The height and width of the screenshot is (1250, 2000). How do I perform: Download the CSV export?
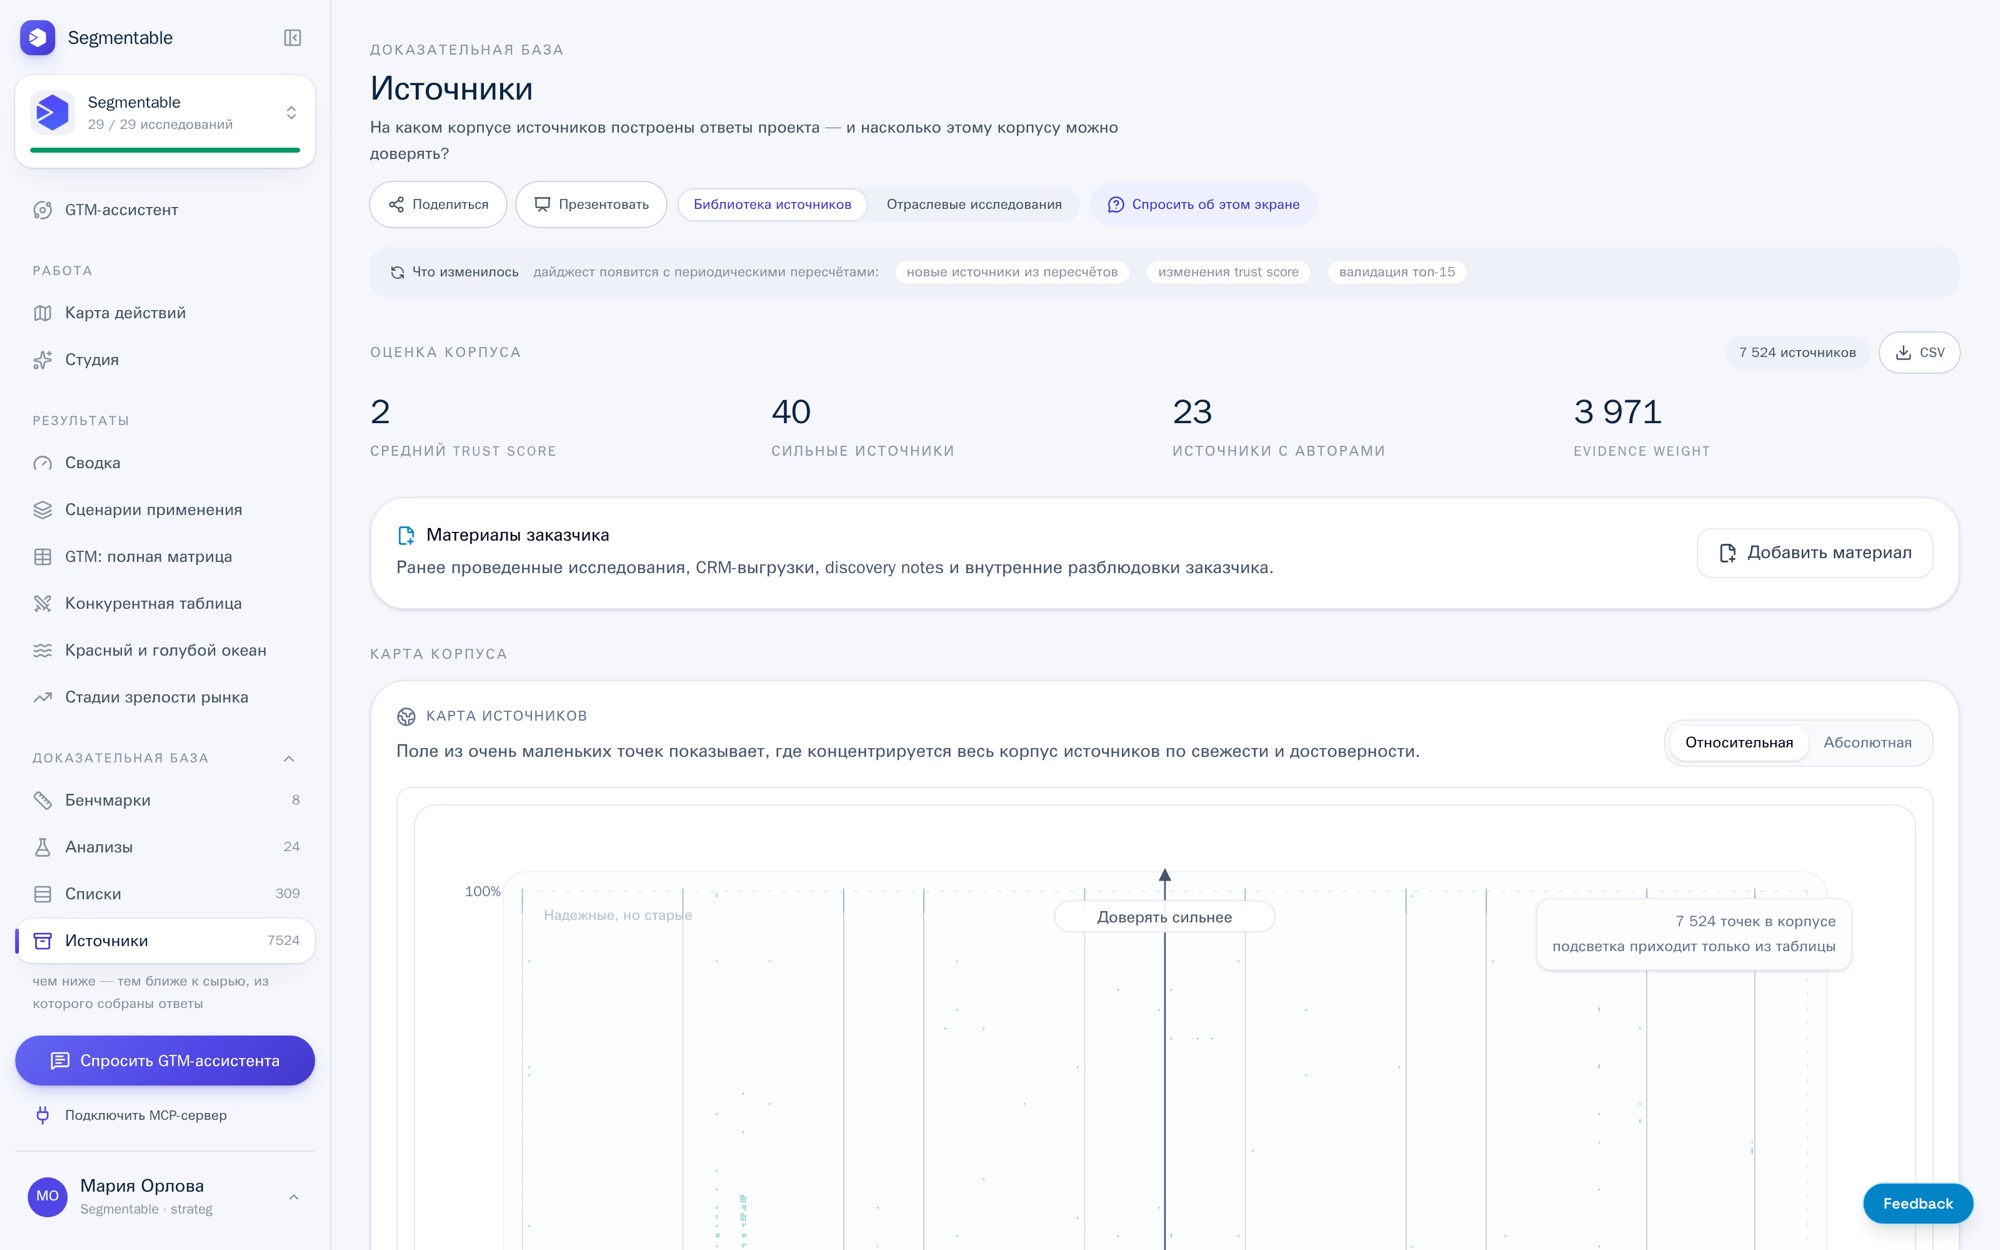(x=1919, y=353)
